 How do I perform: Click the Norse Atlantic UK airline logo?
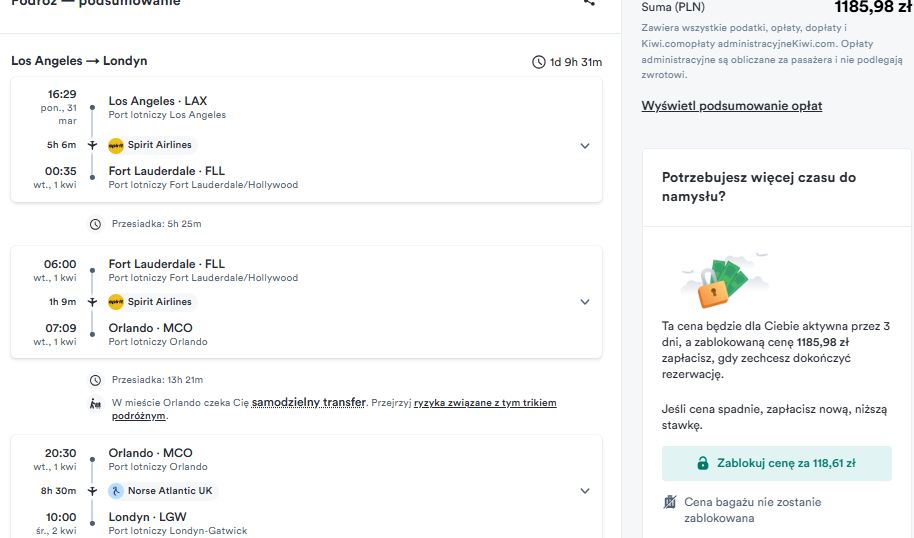tap(116, 491)
